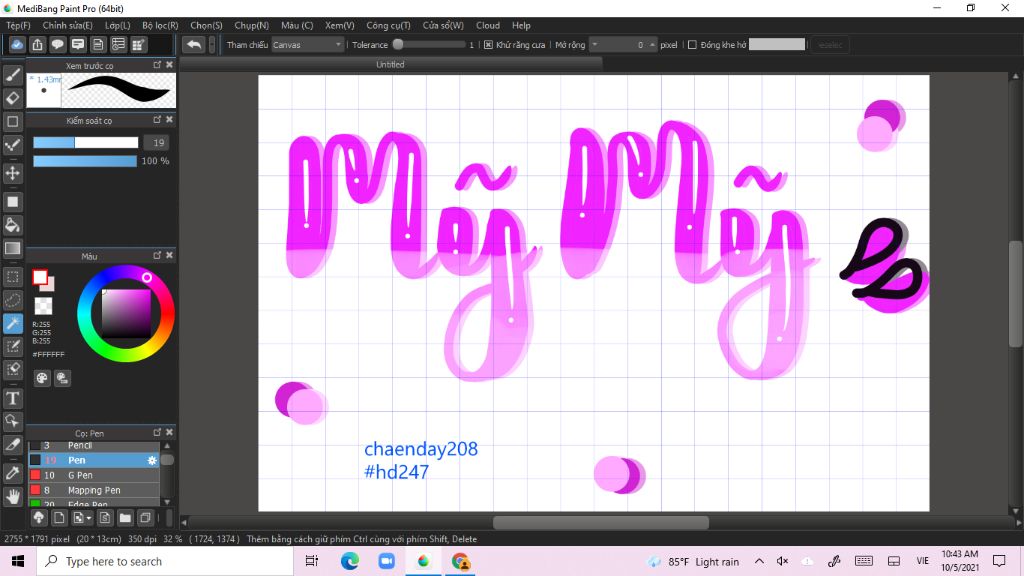The image size is (1024, 576).
Task: Switch to the Untitled canvas tab
Action: [x=391, y=65]
